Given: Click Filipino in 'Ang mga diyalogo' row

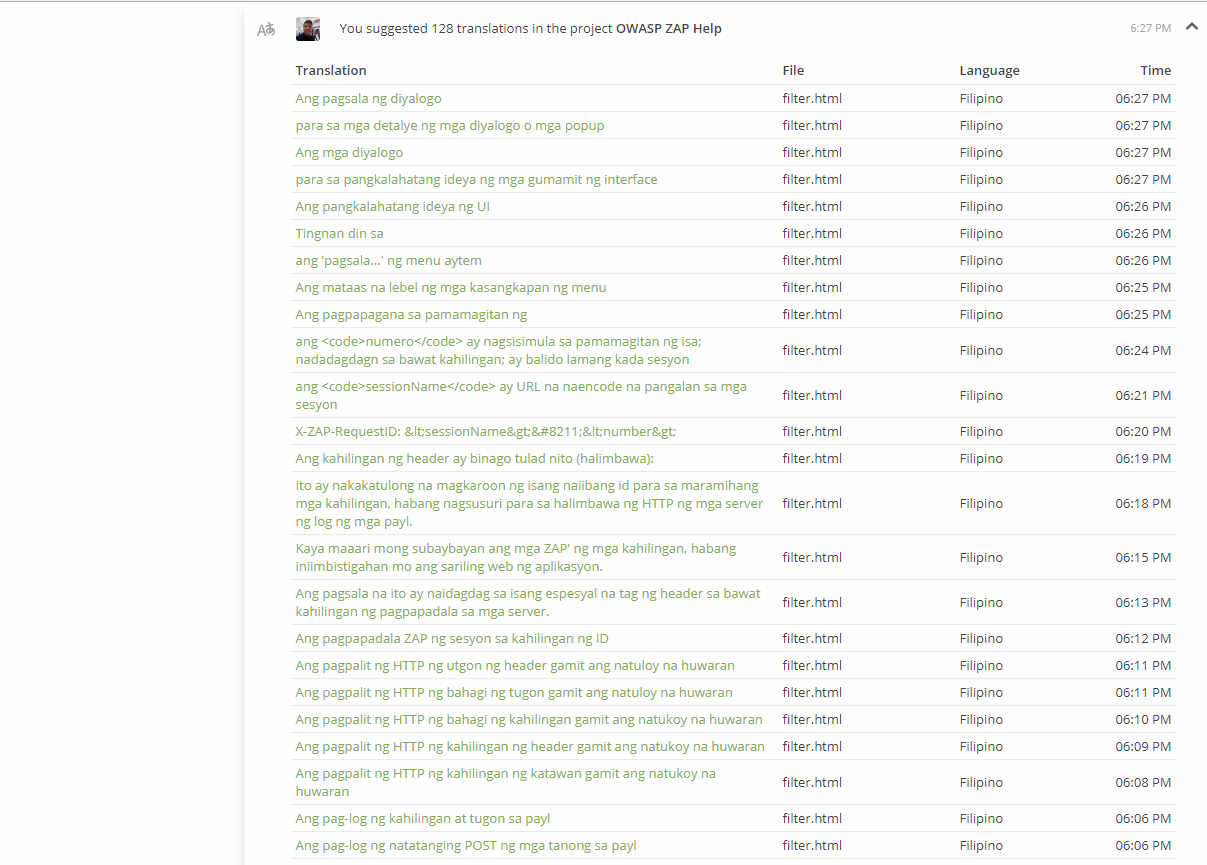Looking at the screenshot, I should coord(981,152).
